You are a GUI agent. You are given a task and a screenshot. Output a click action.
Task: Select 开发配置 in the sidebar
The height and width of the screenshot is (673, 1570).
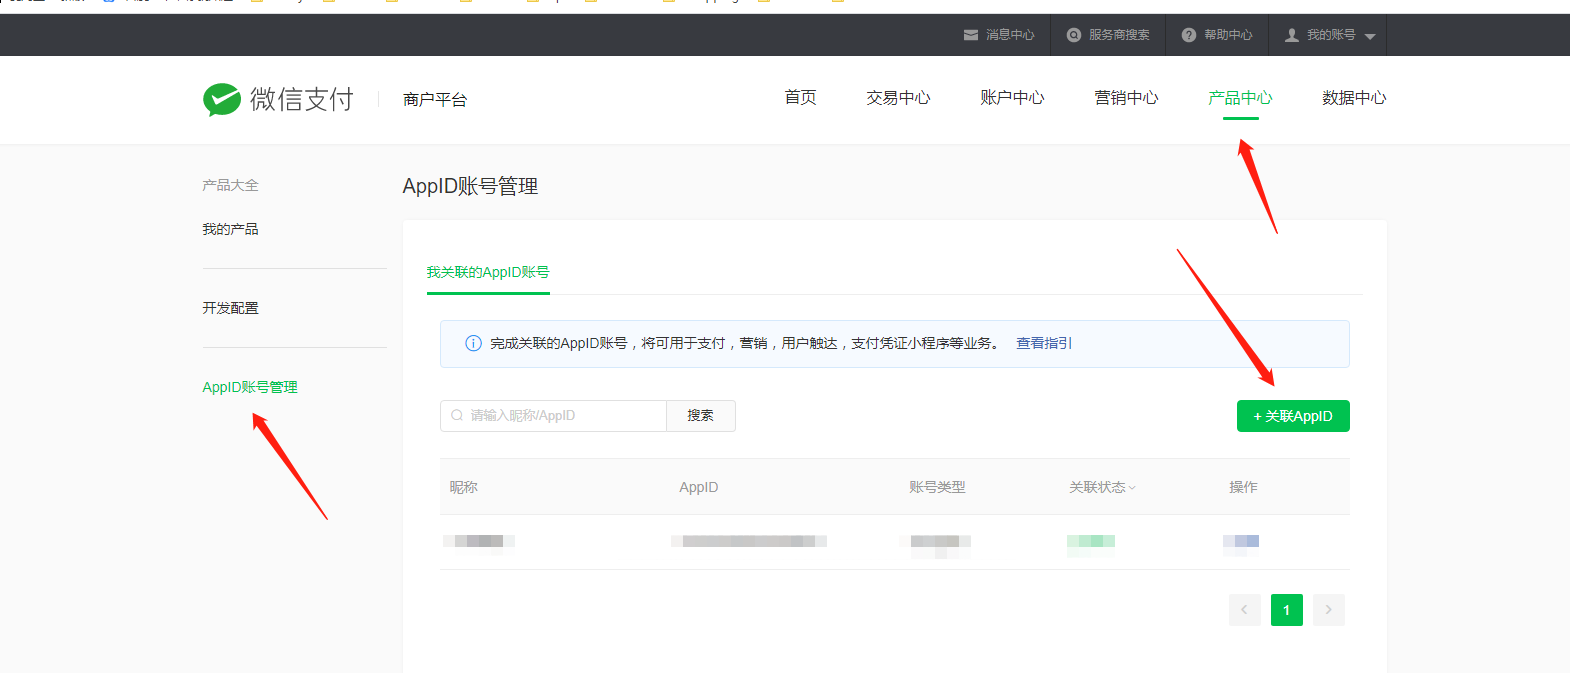pyautogui.click(x=230, y=308)
